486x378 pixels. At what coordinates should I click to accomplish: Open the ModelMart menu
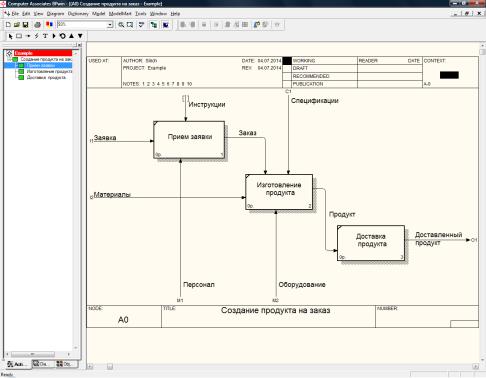pyautogui.click(x=120, y=14)
